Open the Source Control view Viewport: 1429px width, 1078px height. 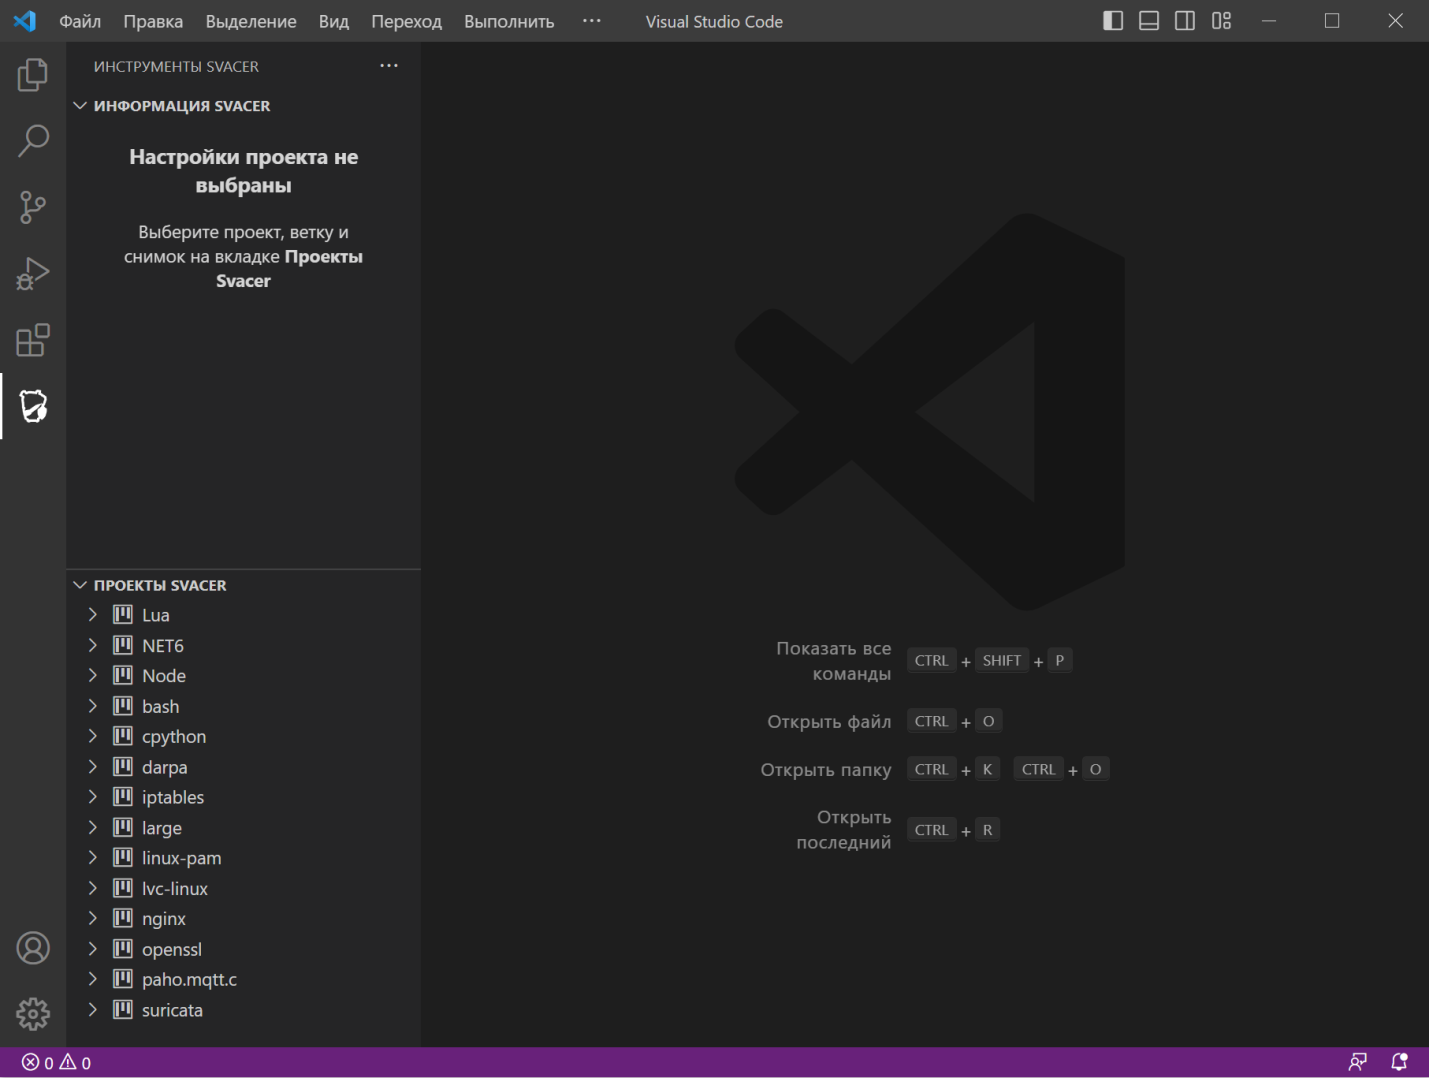33,207
